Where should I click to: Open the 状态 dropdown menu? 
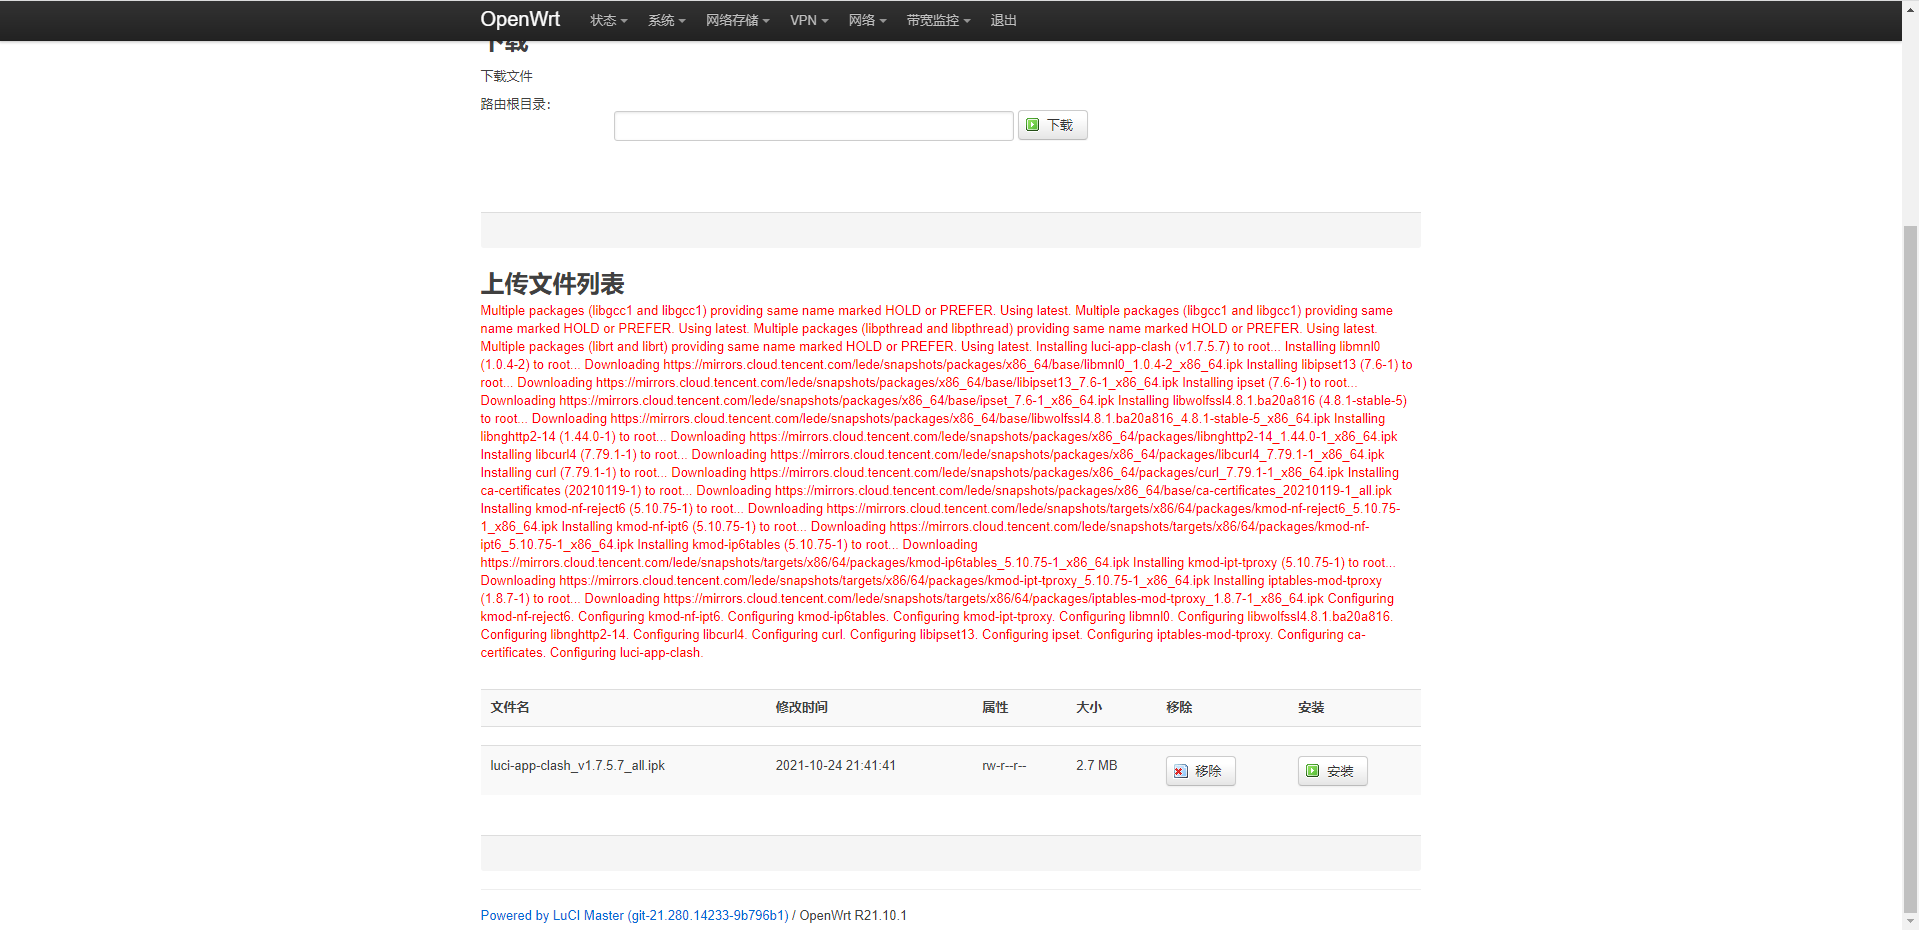pyautogui.click(x=608, y=20)
